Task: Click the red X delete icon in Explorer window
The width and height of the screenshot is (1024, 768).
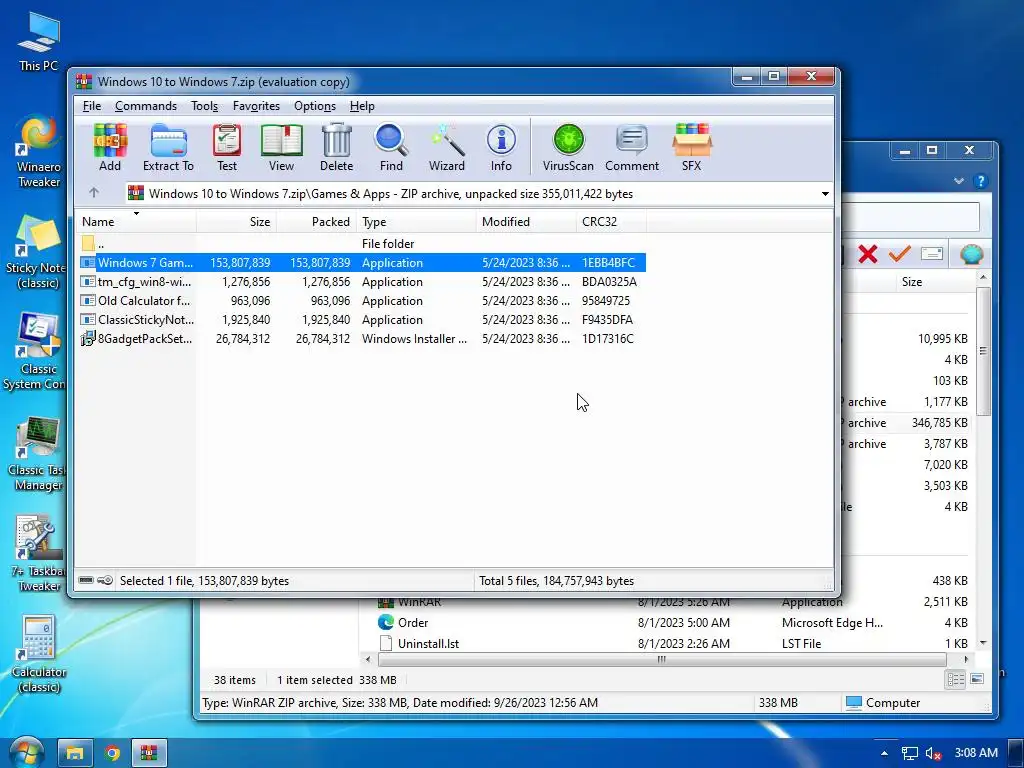Action: tap(867, 253)
